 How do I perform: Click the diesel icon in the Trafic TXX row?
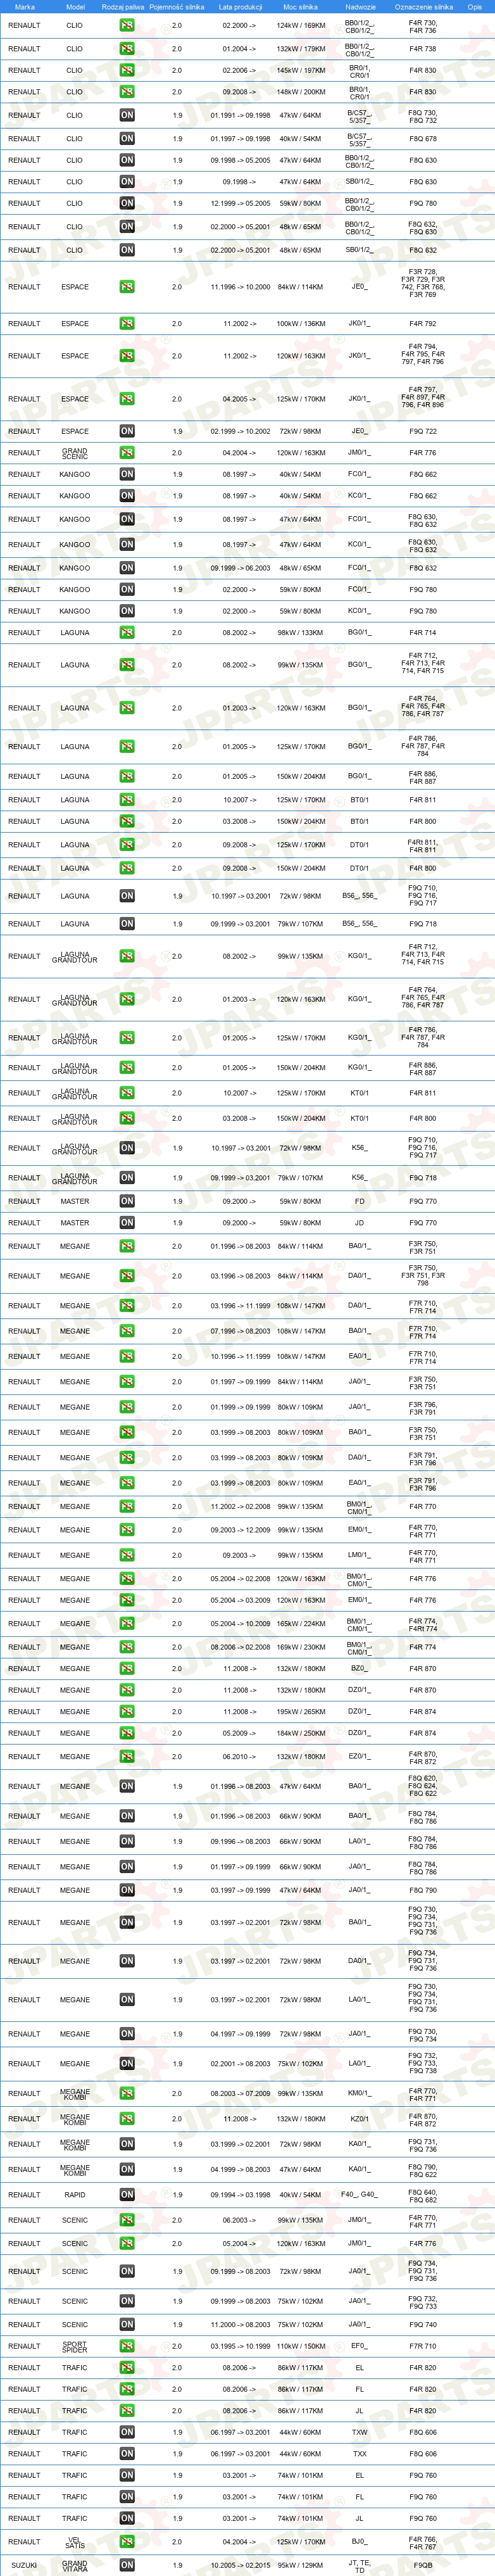tap(127, 2453)
